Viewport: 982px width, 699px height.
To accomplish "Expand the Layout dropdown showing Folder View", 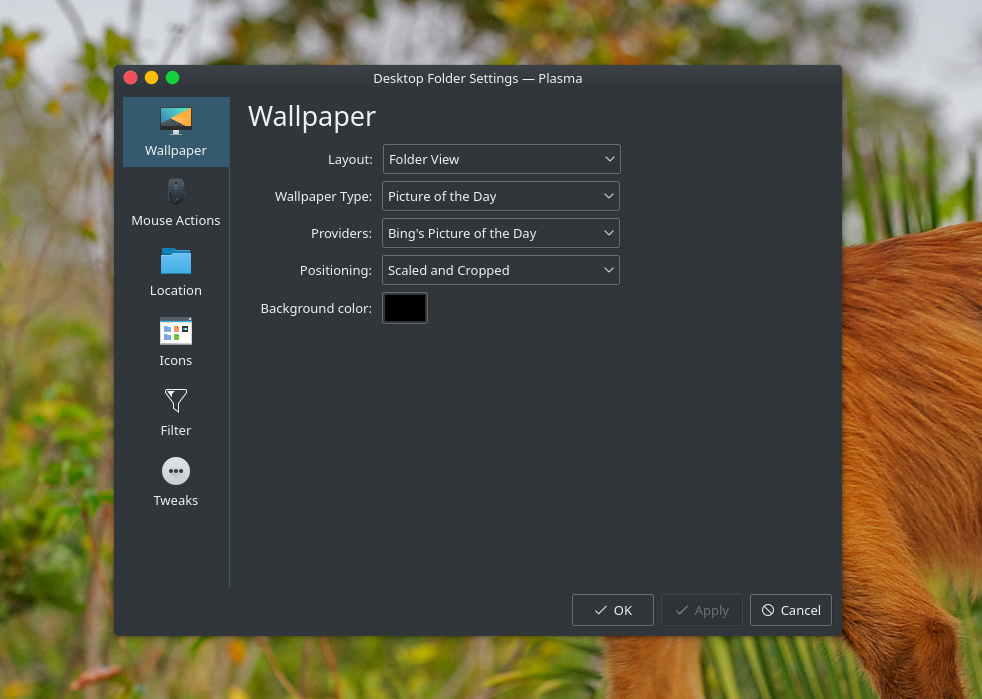I will coord(501,159).
